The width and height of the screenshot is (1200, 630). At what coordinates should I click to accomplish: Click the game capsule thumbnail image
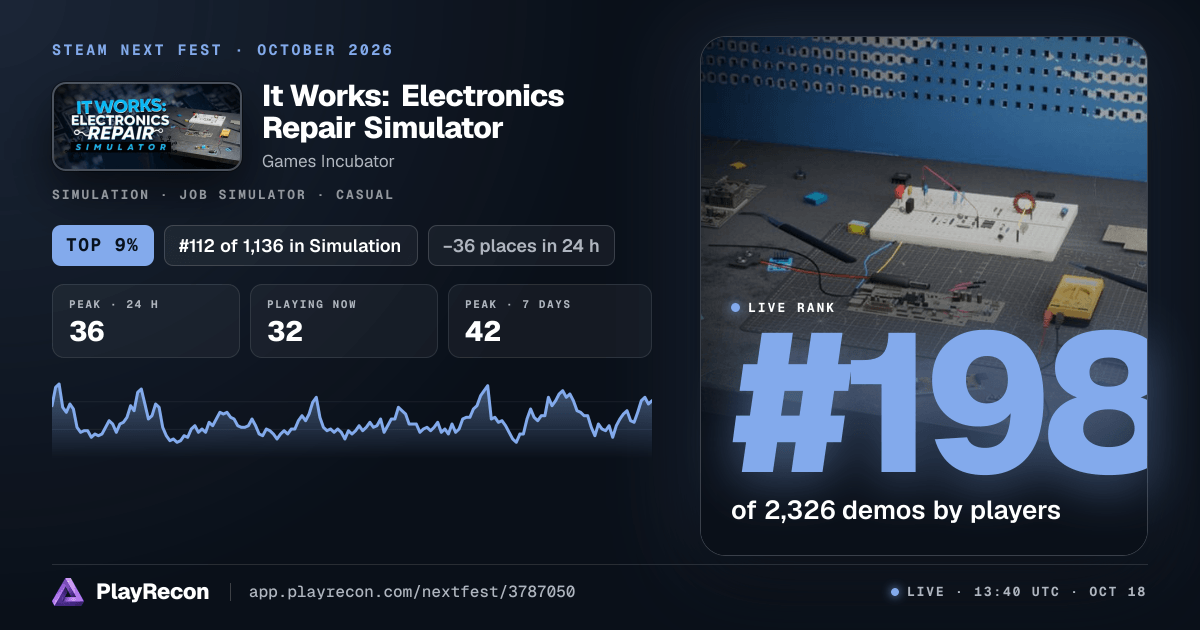pyautogui.click(x=146, y=127)
